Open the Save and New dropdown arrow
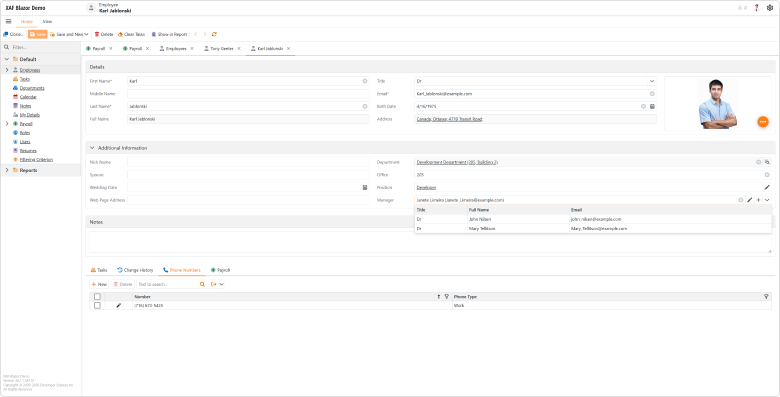Image resolution: width=780 pixels, height=397 pixels. tap(86, 34)
